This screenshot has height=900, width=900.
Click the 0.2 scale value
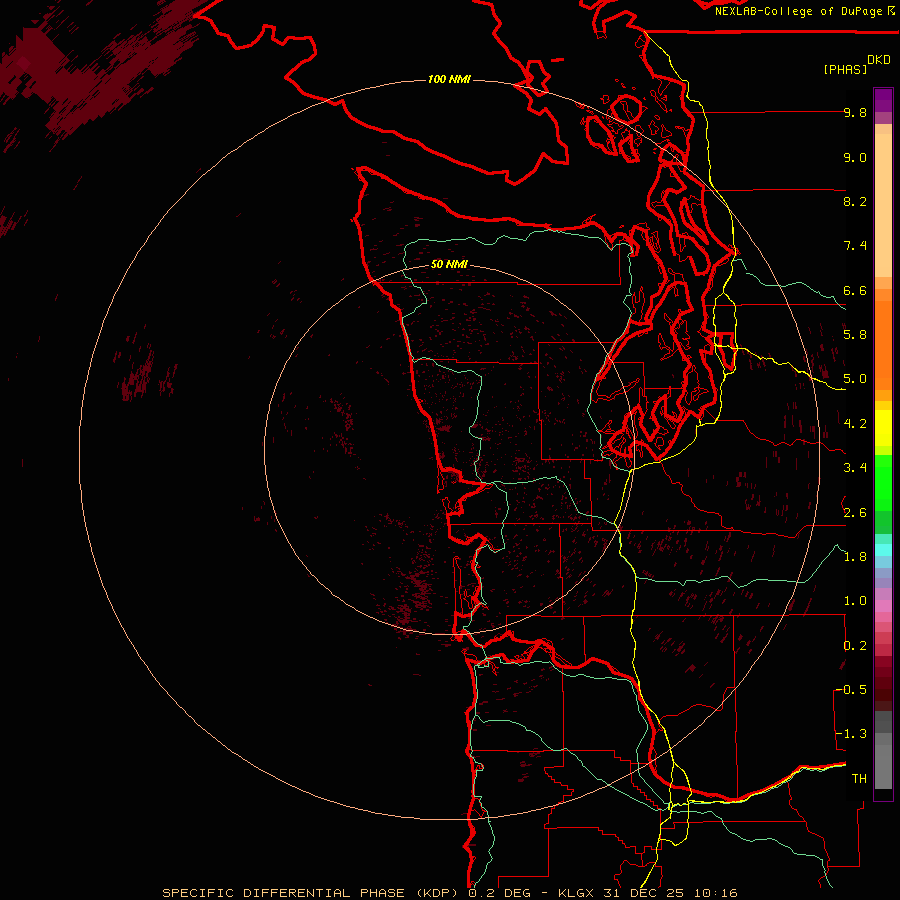(x=855, y=646)
